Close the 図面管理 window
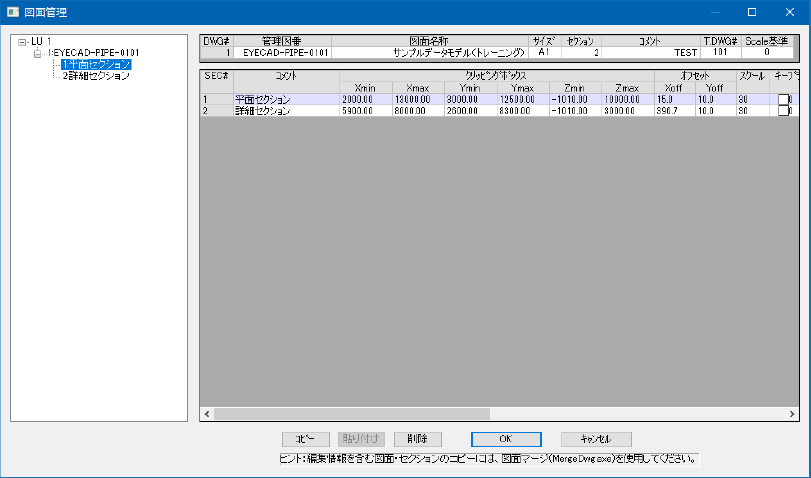The image size is (811, 478). [x=790, y=12]
